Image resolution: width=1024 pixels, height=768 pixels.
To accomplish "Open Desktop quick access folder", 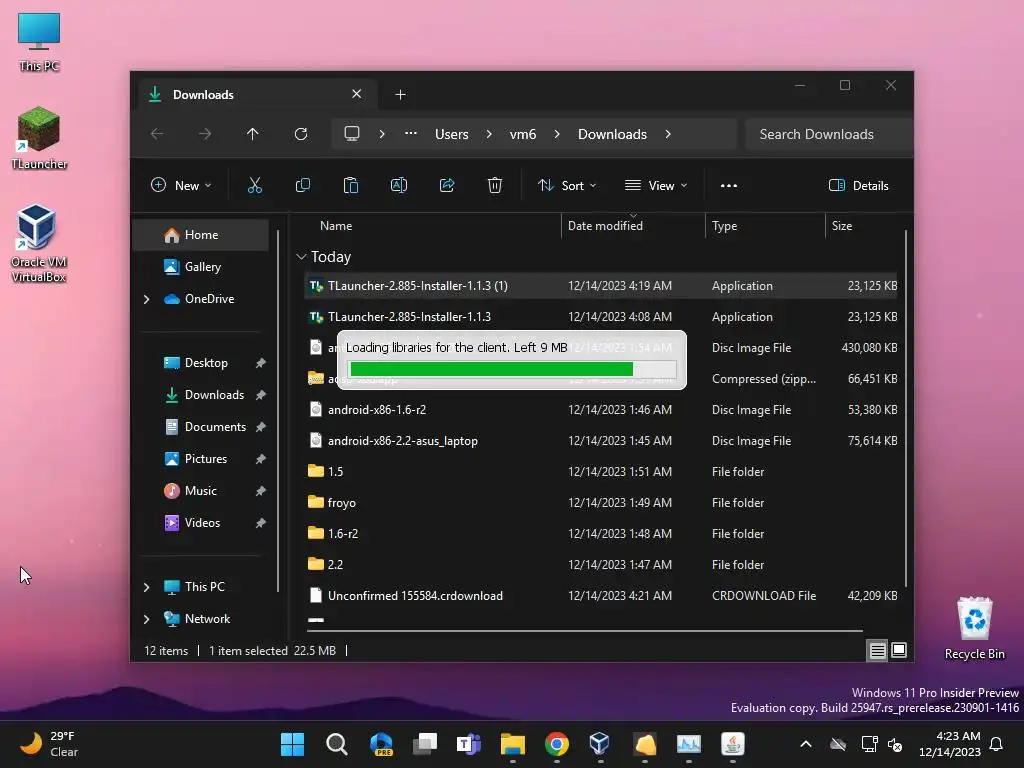I will (206, 363).
